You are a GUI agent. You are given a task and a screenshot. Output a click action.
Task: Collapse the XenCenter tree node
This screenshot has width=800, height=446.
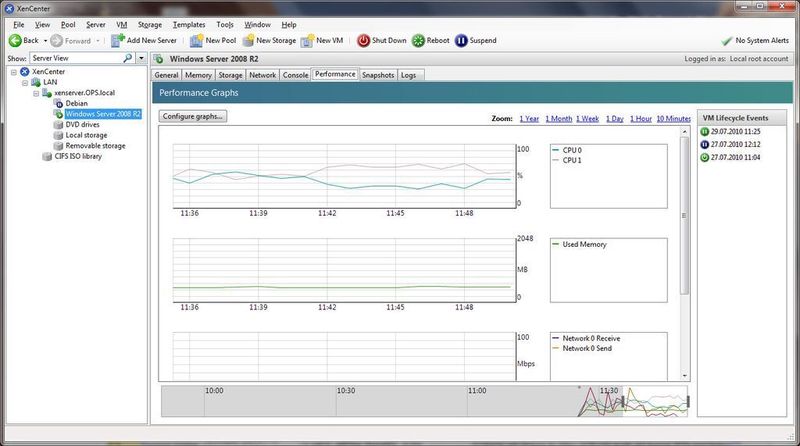[14, 72]
